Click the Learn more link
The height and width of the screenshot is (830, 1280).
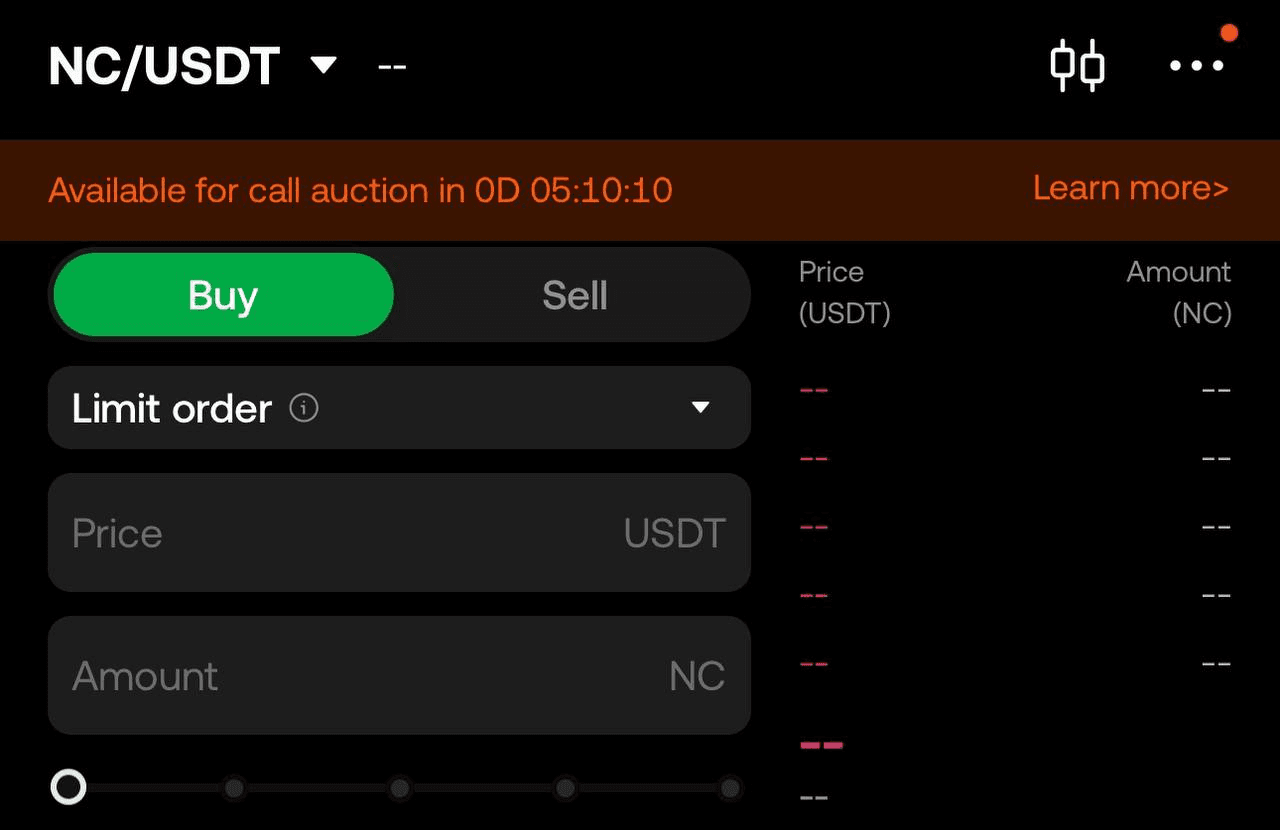tap(1130, 188)
